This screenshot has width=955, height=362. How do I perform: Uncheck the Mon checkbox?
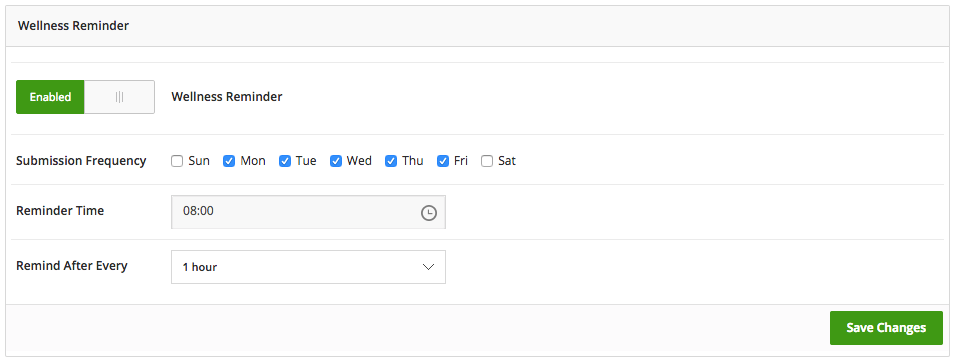[x=229, y=161]
